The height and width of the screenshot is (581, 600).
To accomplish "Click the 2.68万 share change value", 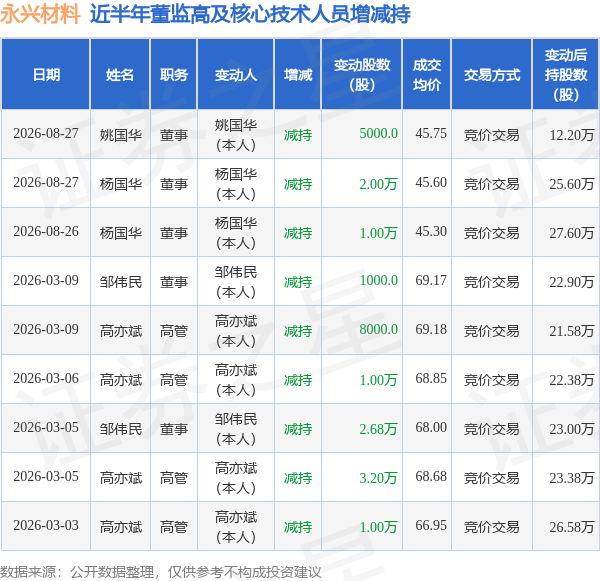I will click(378, 429).
